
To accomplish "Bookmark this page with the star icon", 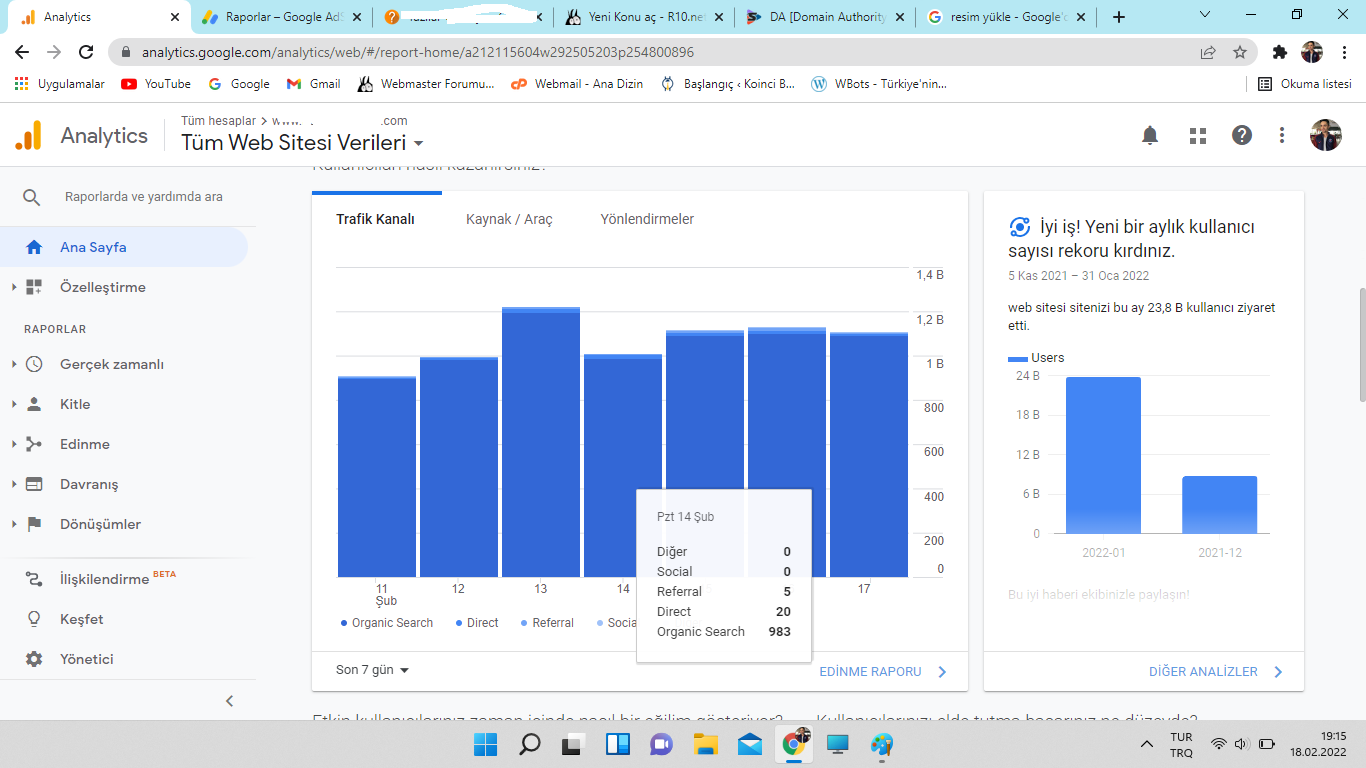I will coord(1240,52).
